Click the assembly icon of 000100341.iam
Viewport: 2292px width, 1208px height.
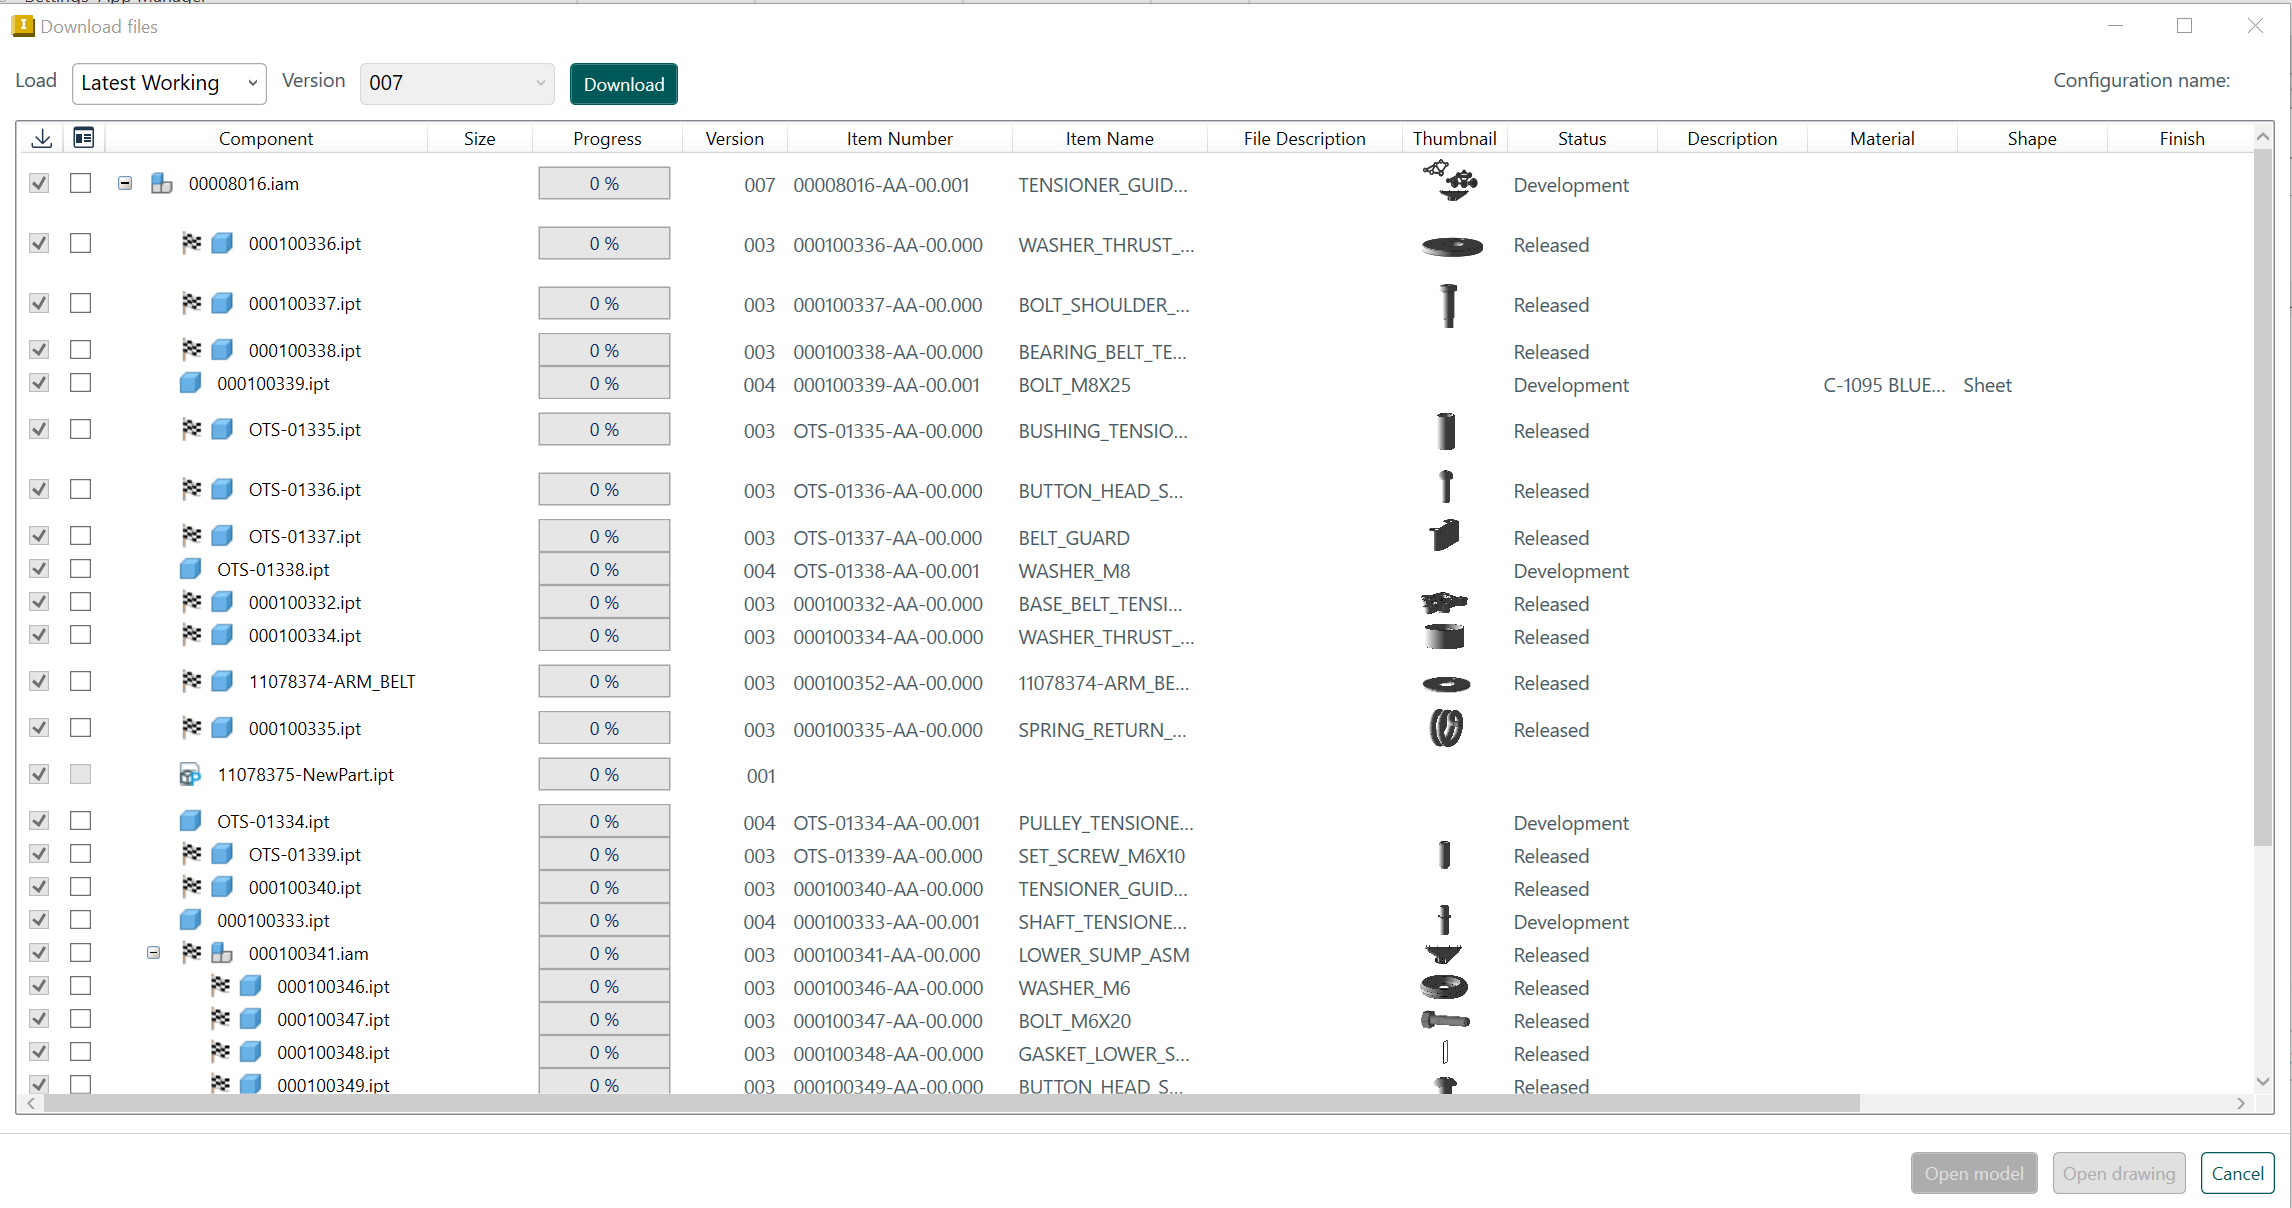pyautogui.click(x=222, y=953)
